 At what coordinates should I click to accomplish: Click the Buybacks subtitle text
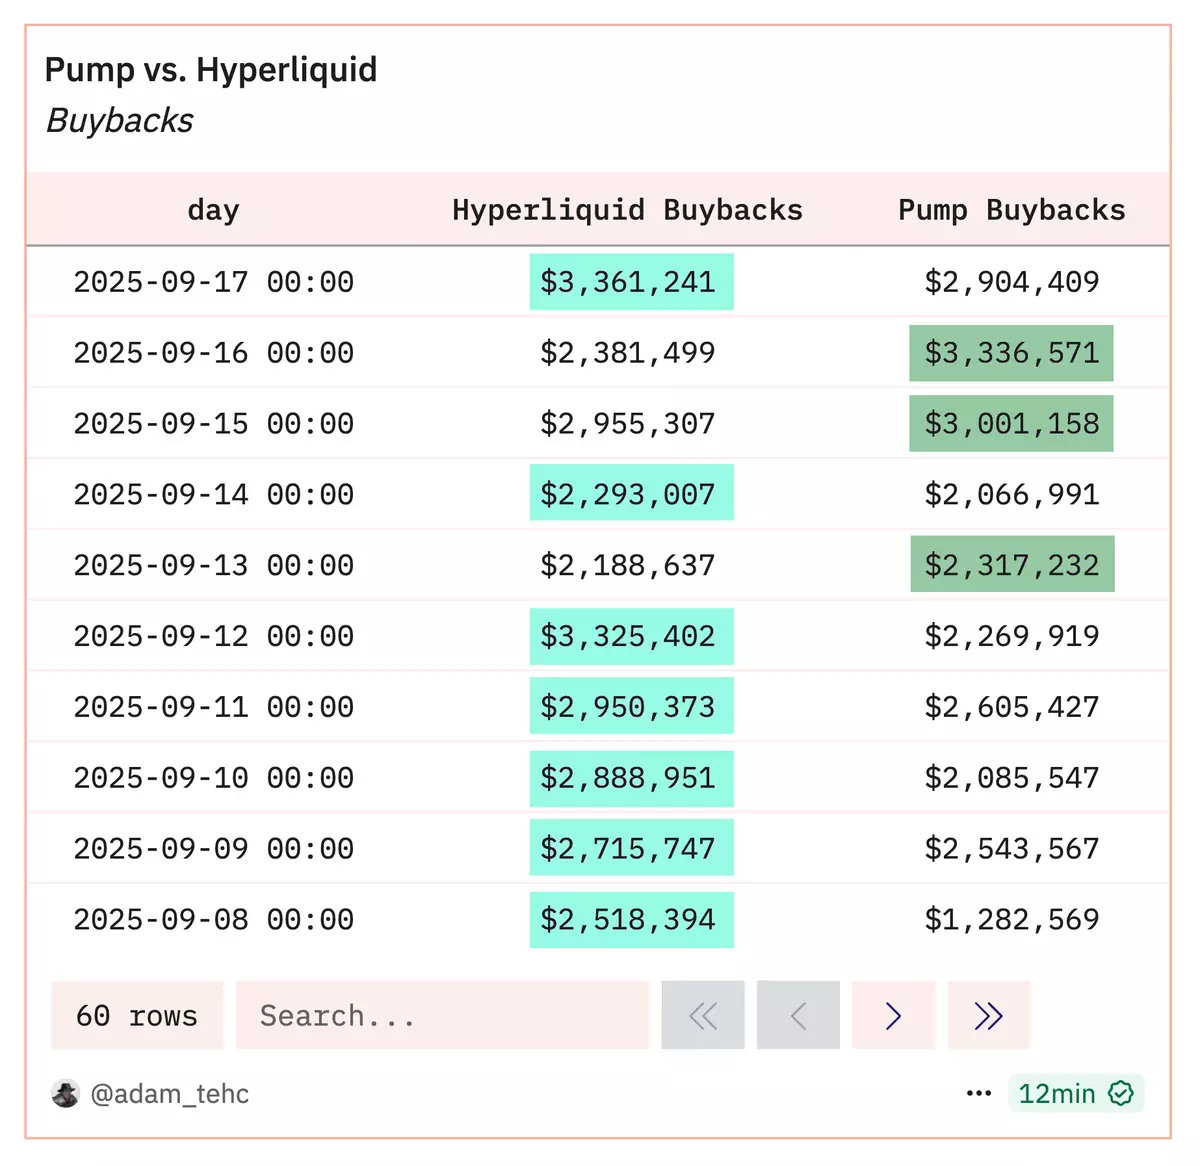(x=120, y=121)
